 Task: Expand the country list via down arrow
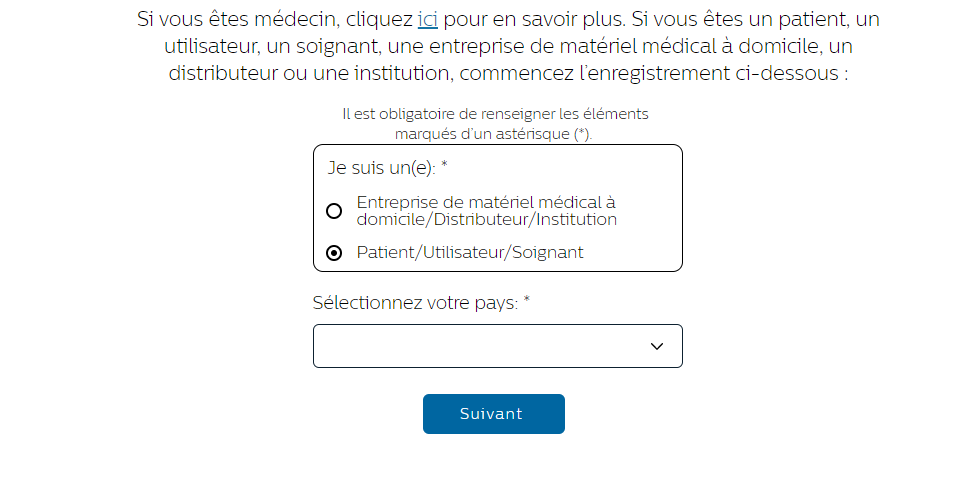(x=656, y=347)
